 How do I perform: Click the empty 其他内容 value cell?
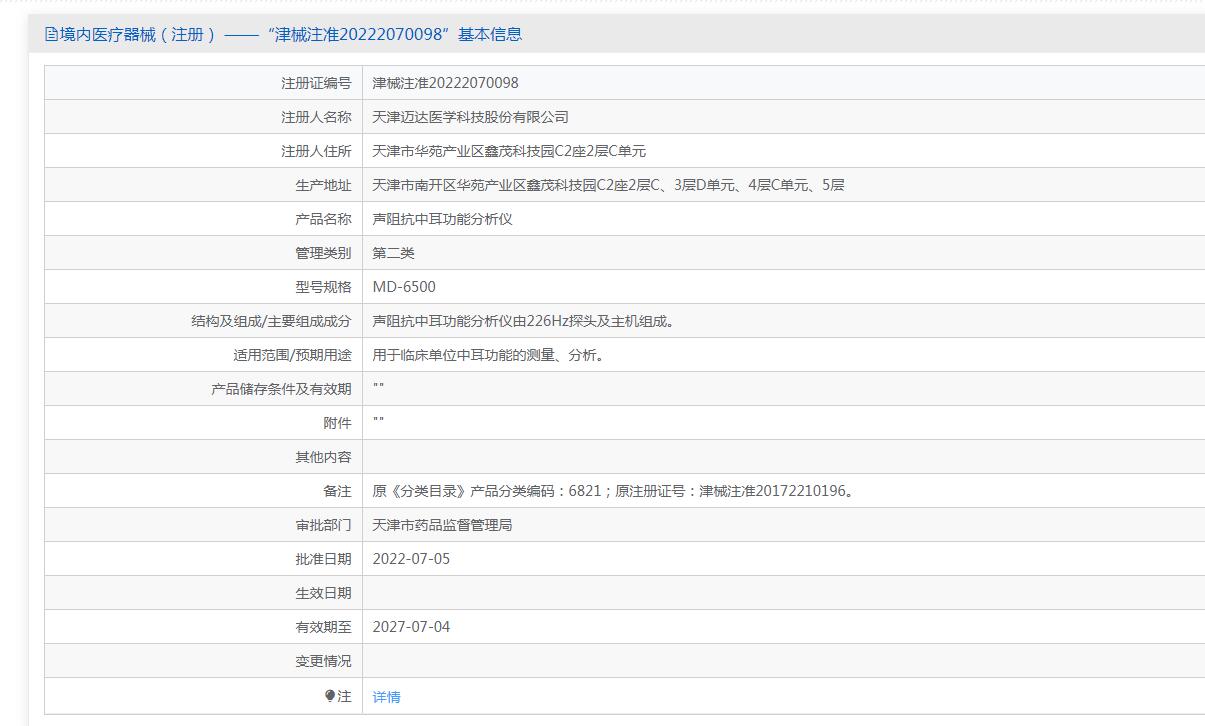(780, 457)
